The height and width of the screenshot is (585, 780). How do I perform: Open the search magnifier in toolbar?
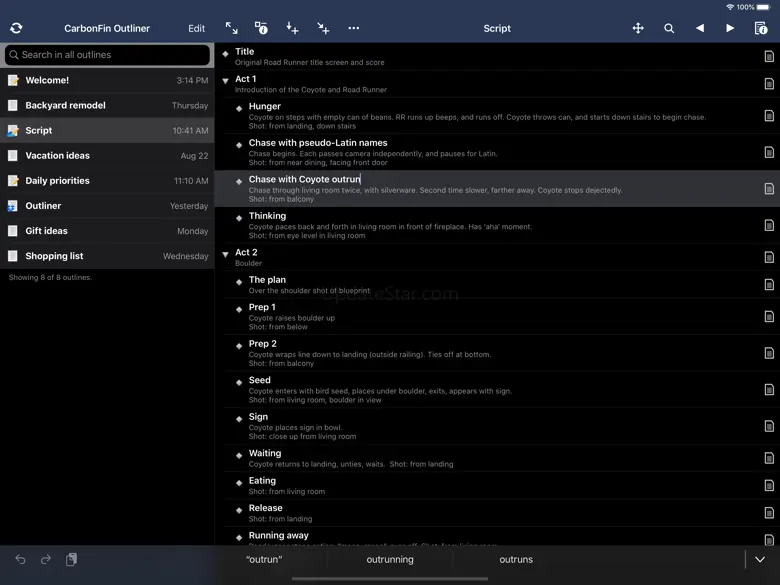[x=669, y=28]
